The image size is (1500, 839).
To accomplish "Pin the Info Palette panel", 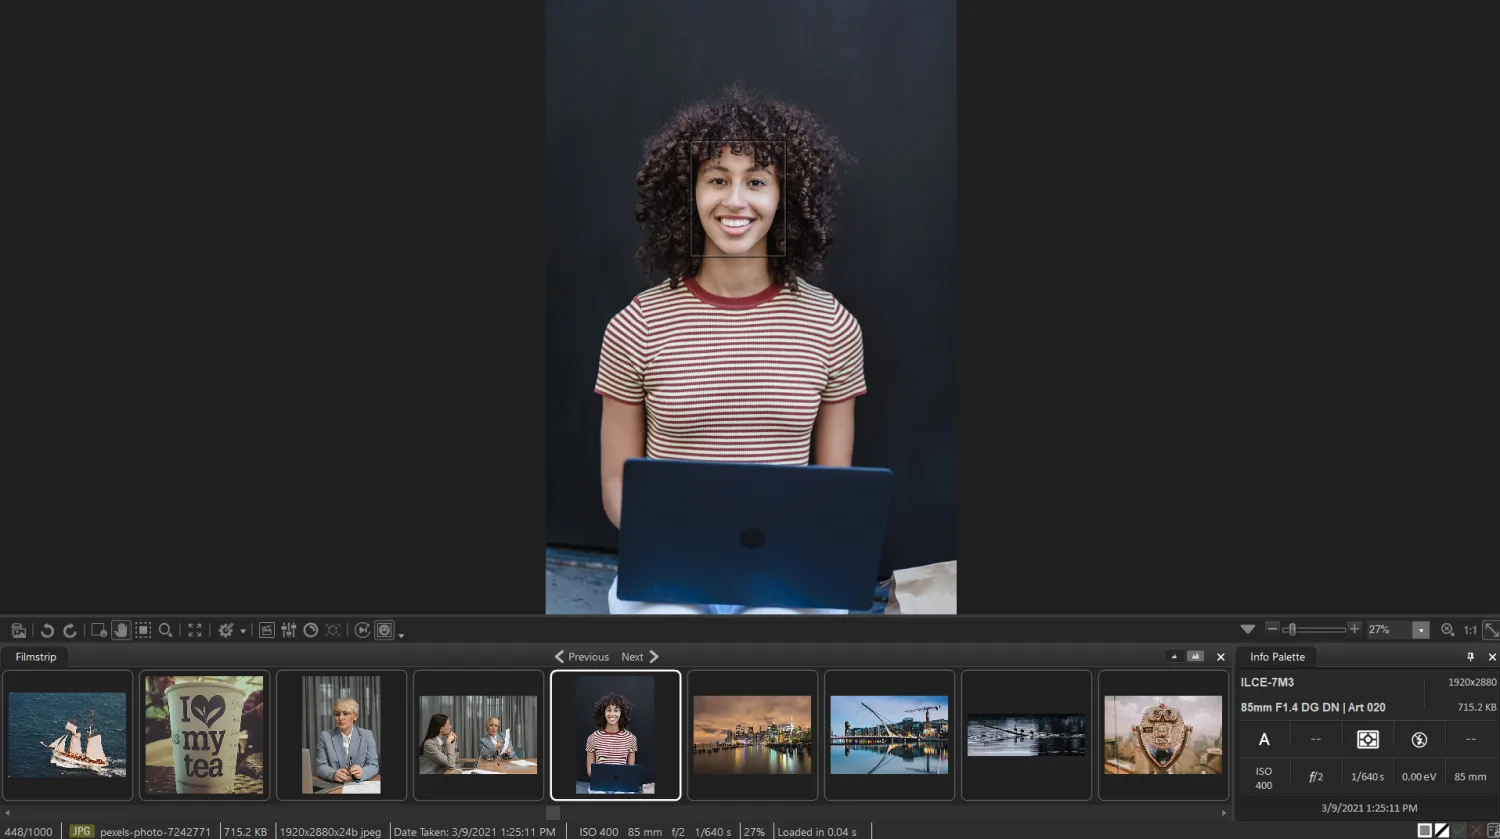I will pyautogui.click(x=1470, y=657).
